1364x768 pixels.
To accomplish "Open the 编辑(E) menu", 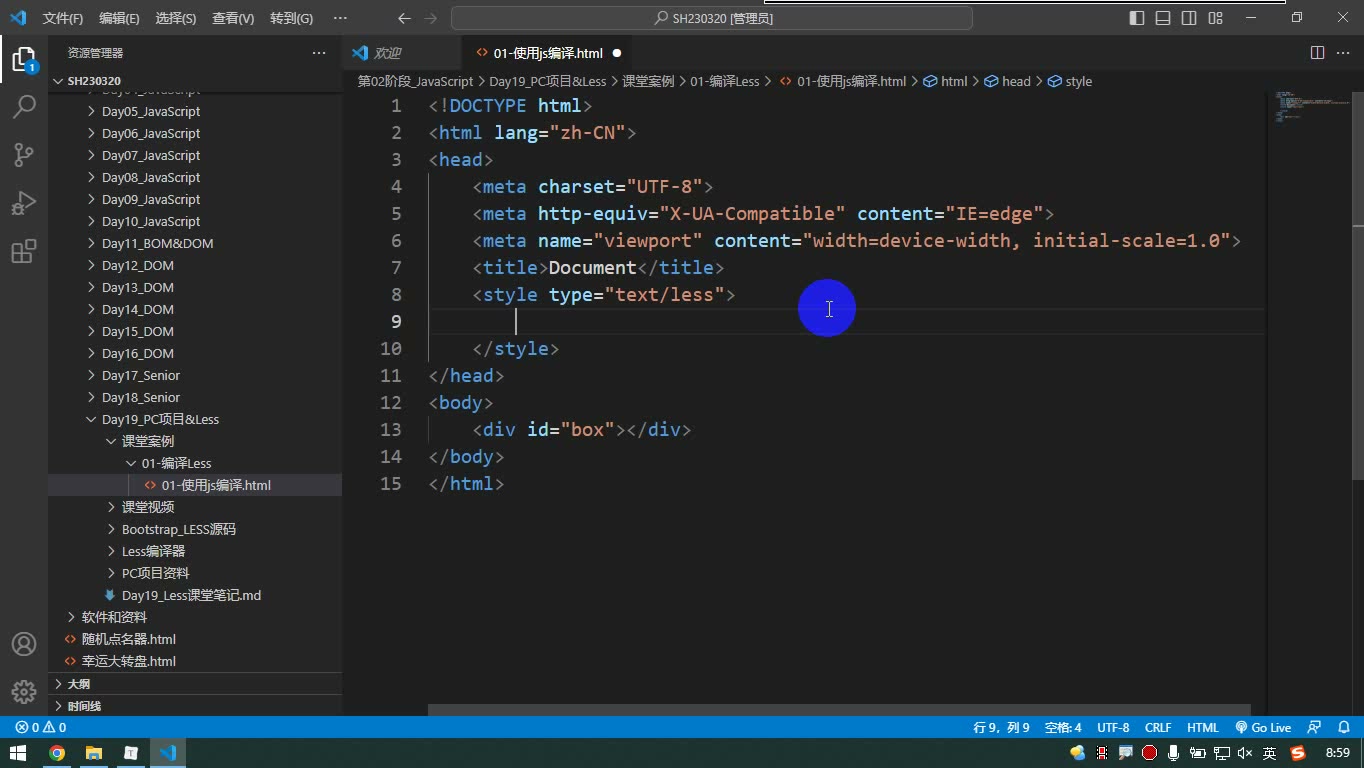I will coord(119,18).
